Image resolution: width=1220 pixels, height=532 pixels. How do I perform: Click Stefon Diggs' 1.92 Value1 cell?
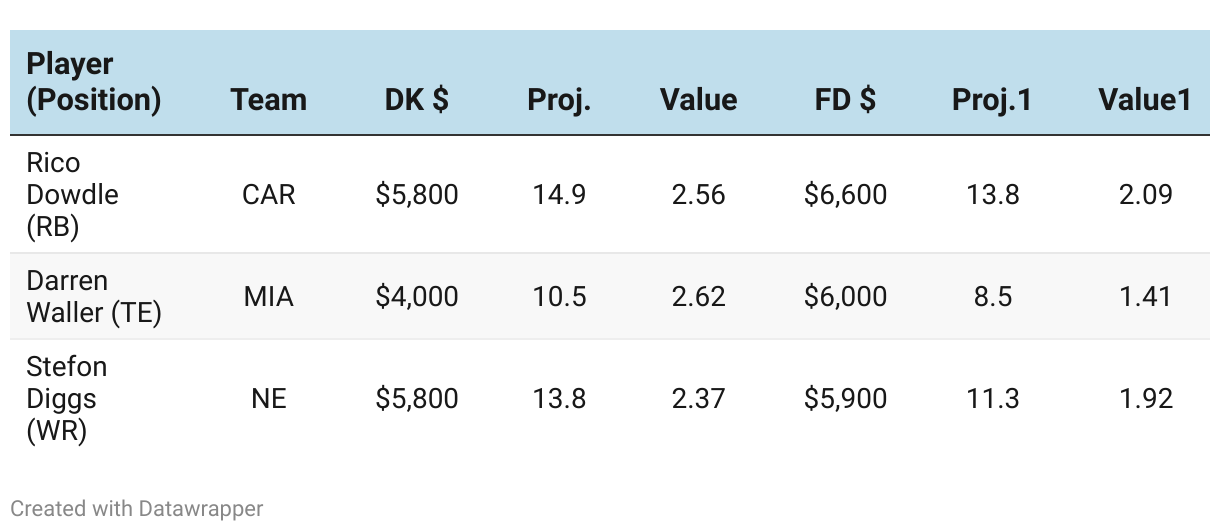(x=1145, y=399)
